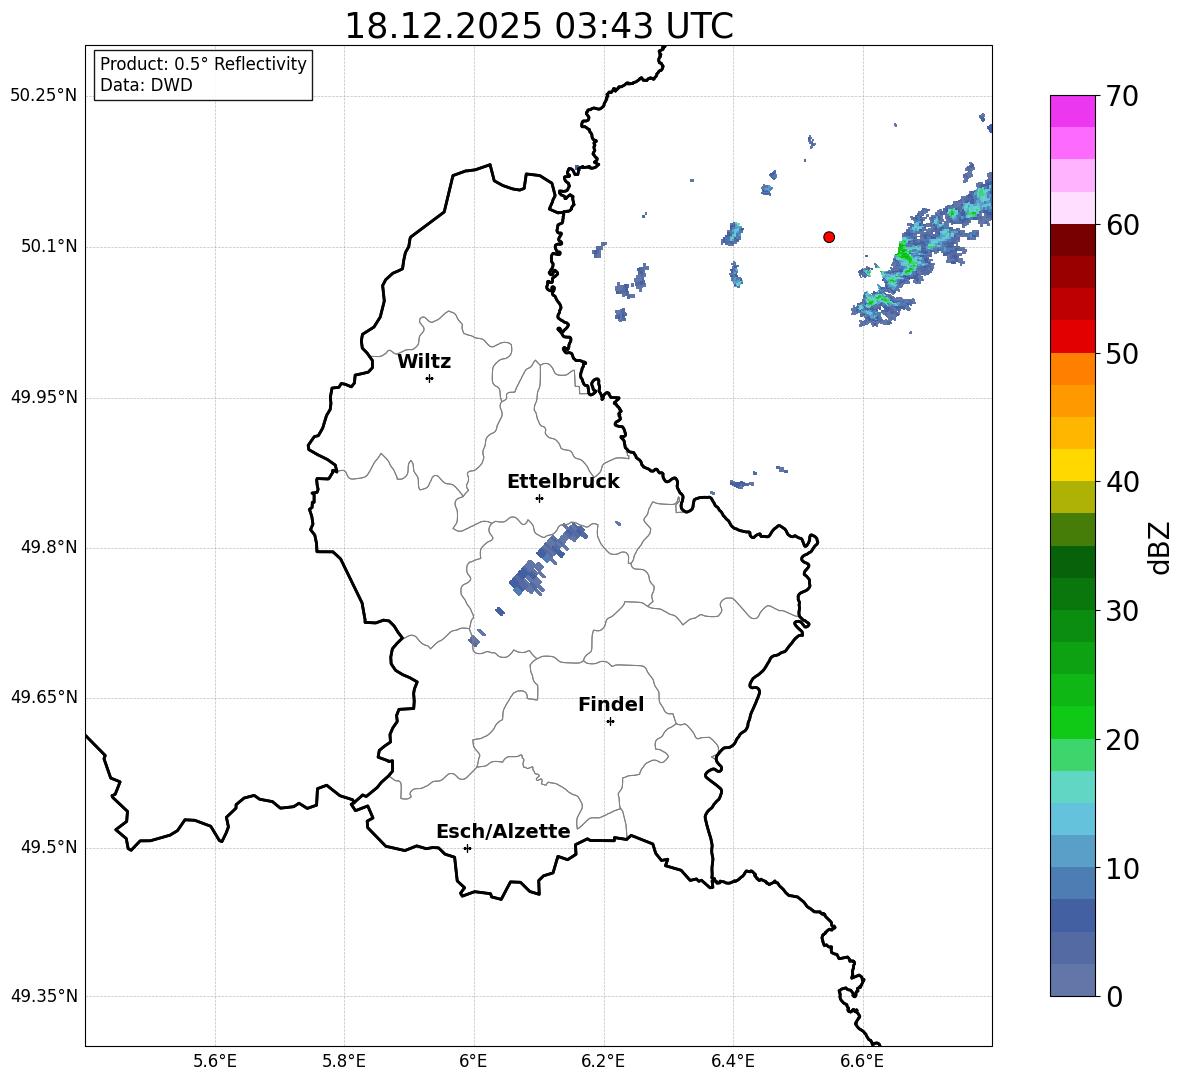Click the 10 tick label on colorbar
Viewport: 1184px width, 1081px height.
coord(1122,868)
